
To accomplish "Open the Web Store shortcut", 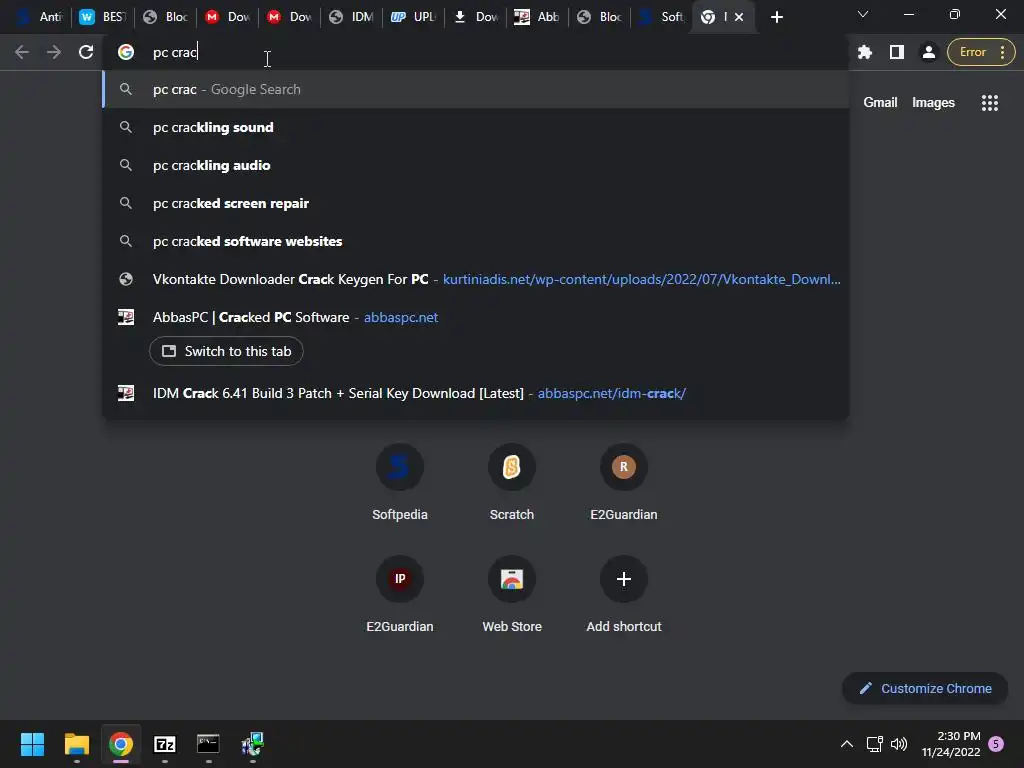I will 511,594.
